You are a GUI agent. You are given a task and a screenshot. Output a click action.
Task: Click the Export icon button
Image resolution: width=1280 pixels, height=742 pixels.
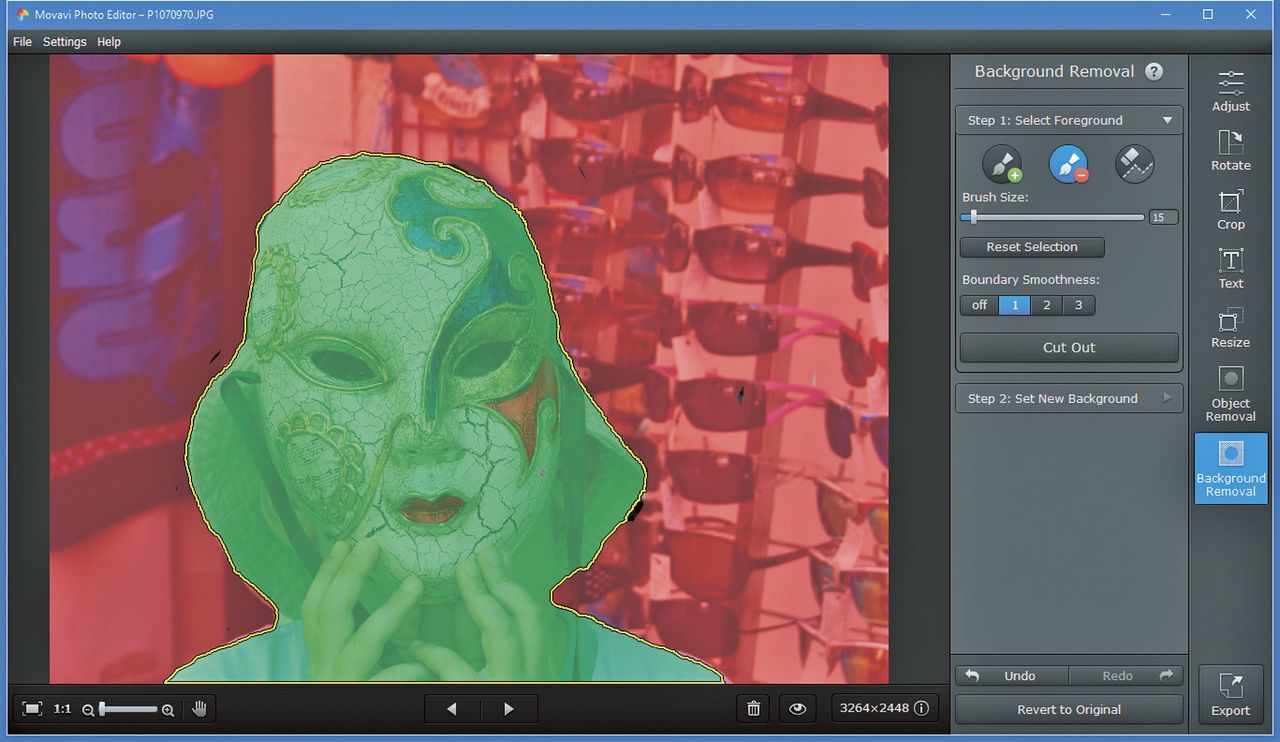[x=1231, y=694]
